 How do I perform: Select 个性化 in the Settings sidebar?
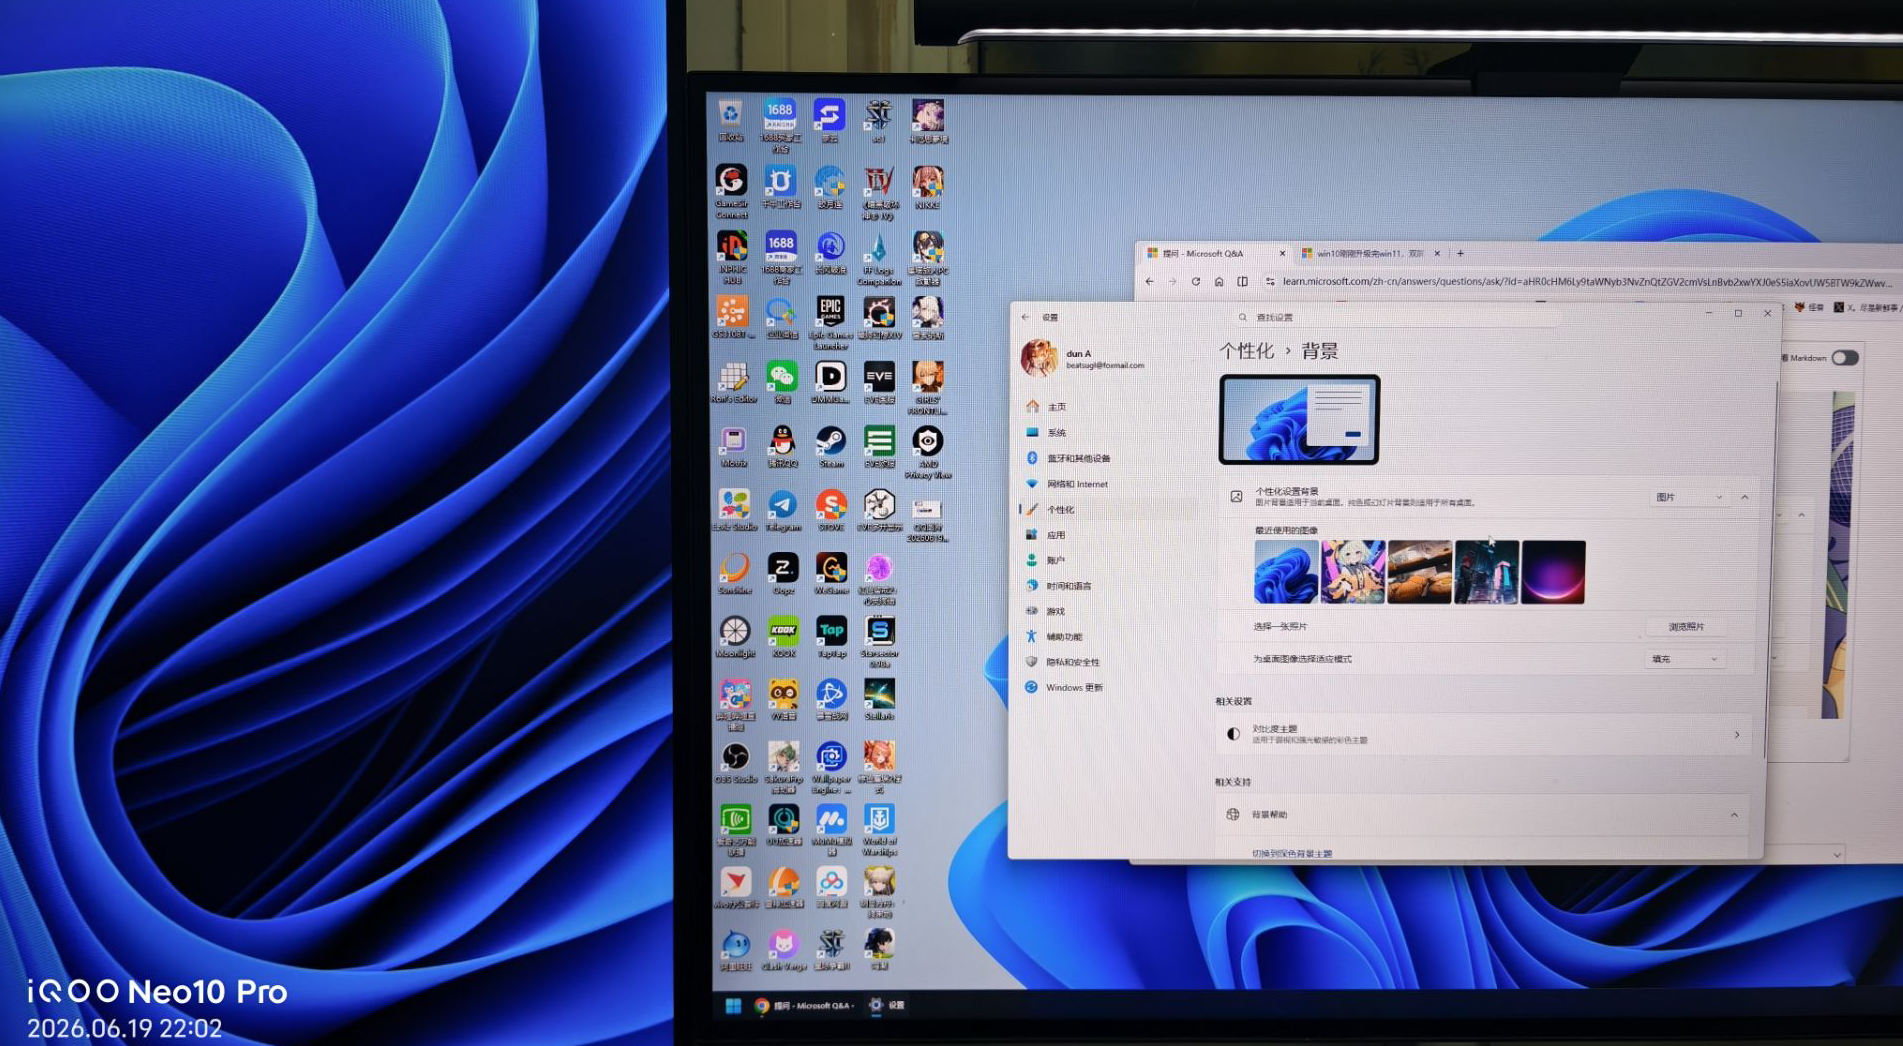(1108, 509)
